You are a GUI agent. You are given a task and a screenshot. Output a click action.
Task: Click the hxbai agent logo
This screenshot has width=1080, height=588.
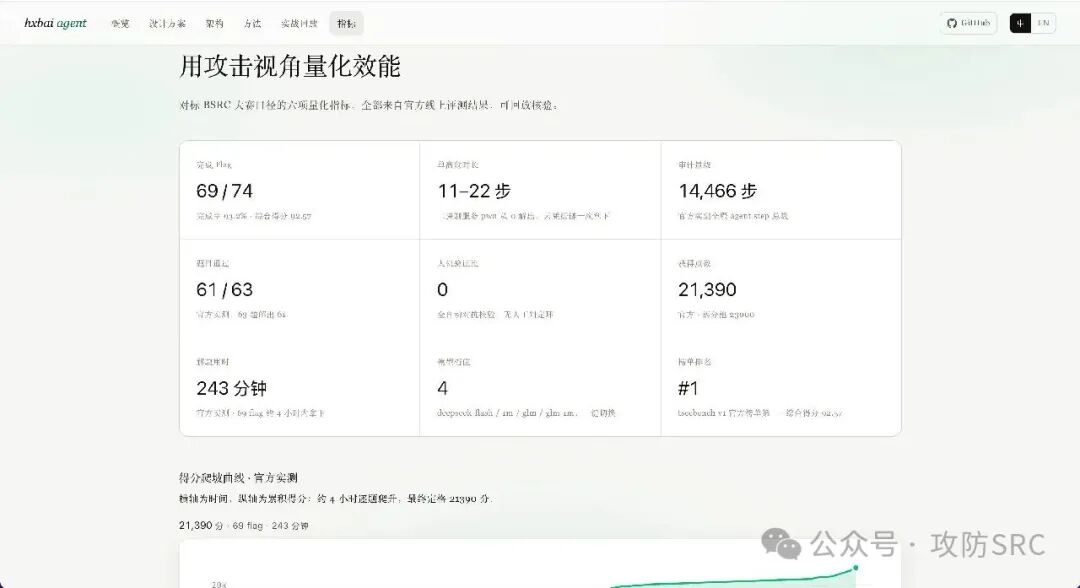coord(55,23)
